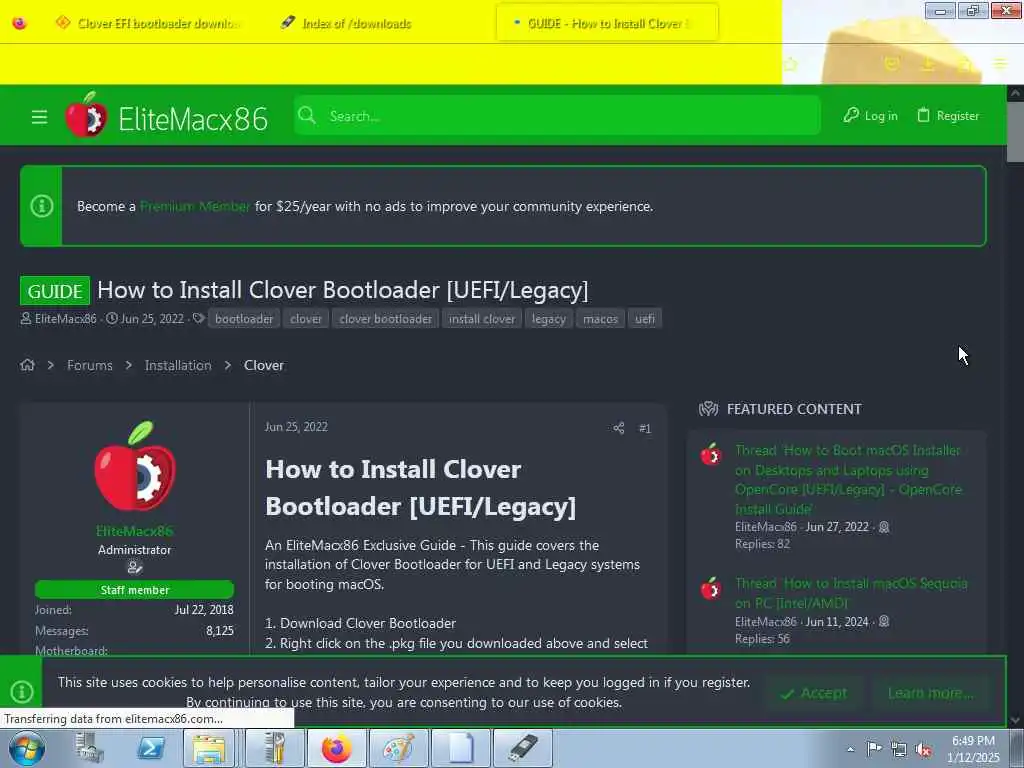Screen dimensions: 1024x768
Task: Click the Firefox icon at the tab bar start
Action: click(20, 24)
